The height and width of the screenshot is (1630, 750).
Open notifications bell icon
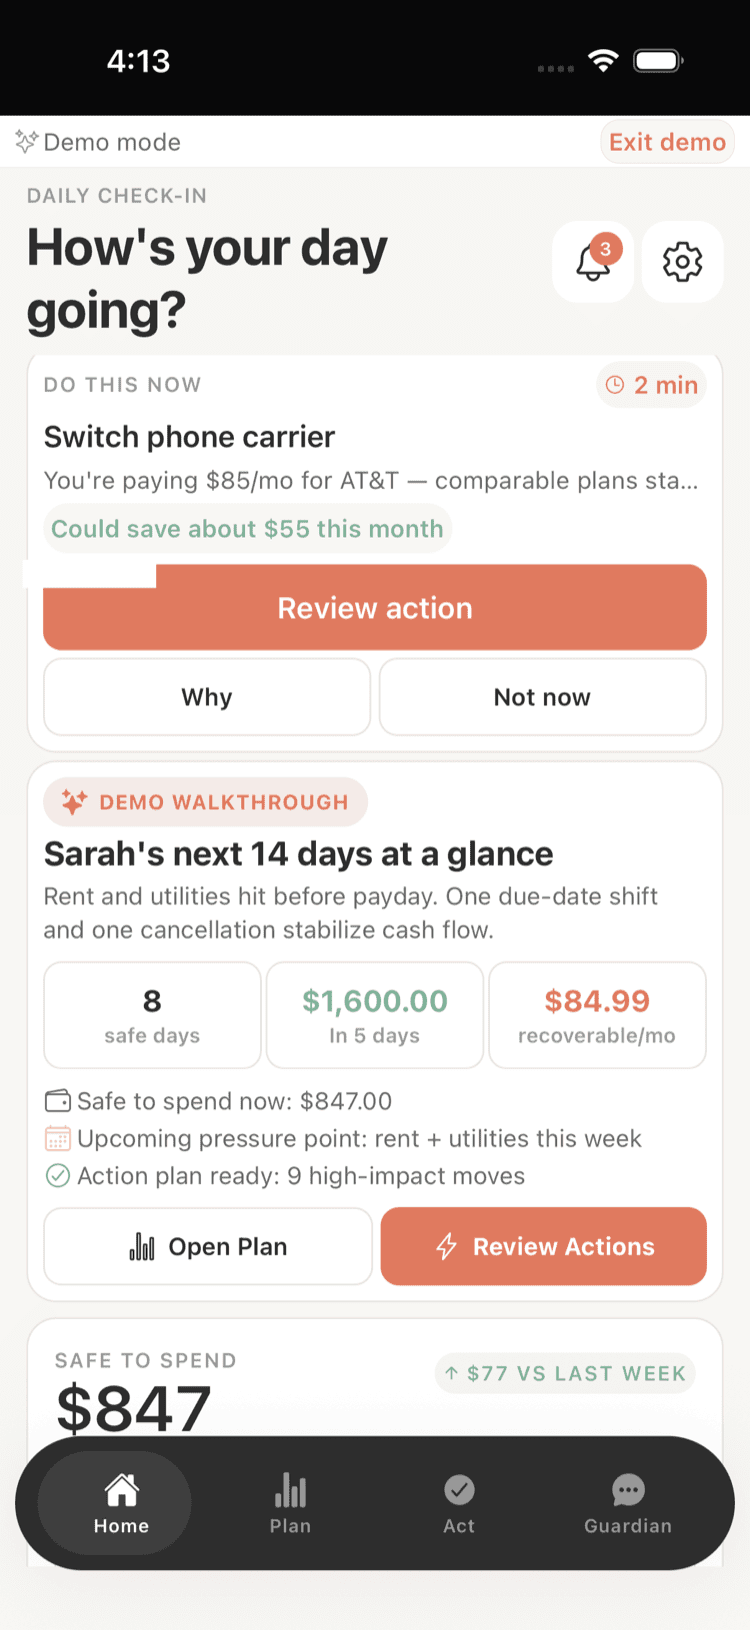point(592,262)
